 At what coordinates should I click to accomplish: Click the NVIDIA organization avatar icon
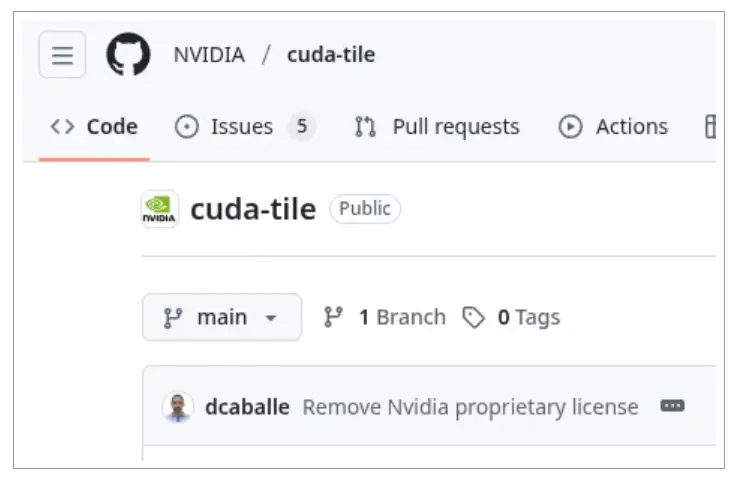[x=160, y=209]
